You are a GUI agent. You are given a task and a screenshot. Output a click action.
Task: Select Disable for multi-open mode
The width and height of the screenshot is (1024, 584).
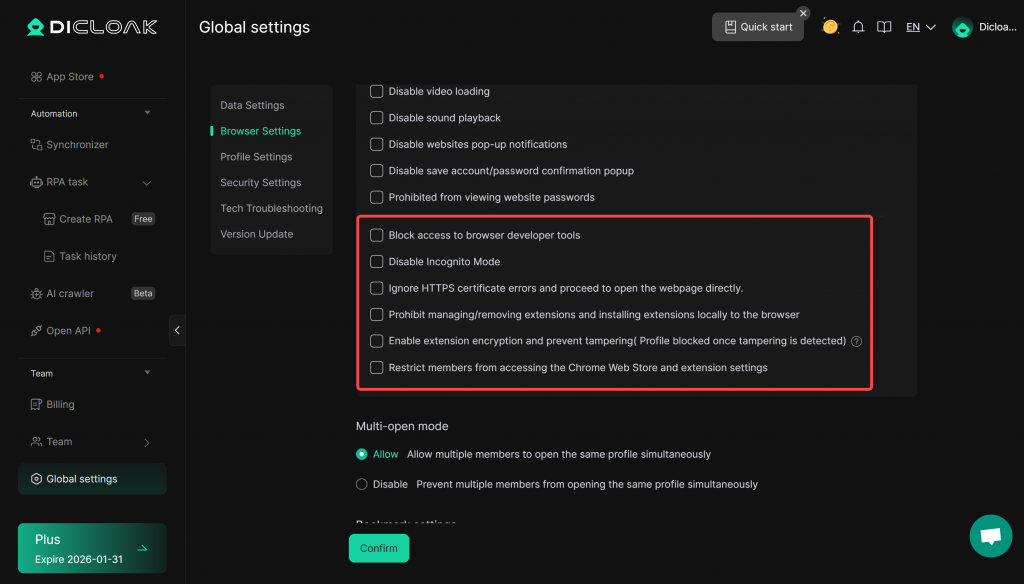click(x=362, y=484)
